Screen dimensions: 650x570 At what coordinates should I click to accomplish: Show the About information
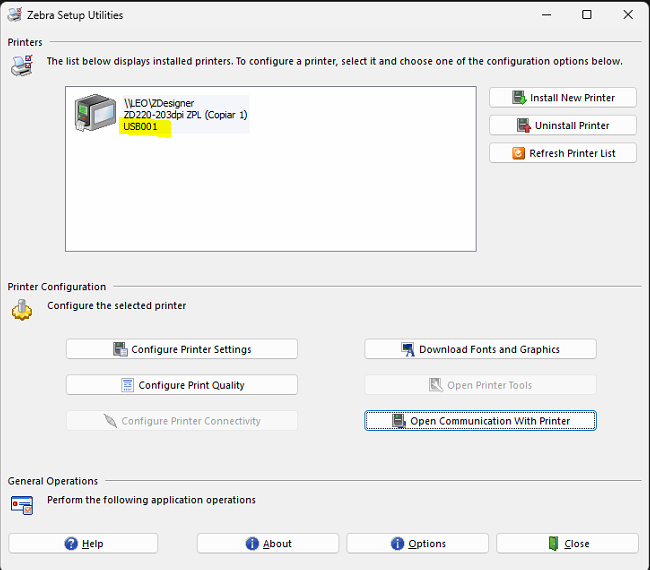click(268, 543)
